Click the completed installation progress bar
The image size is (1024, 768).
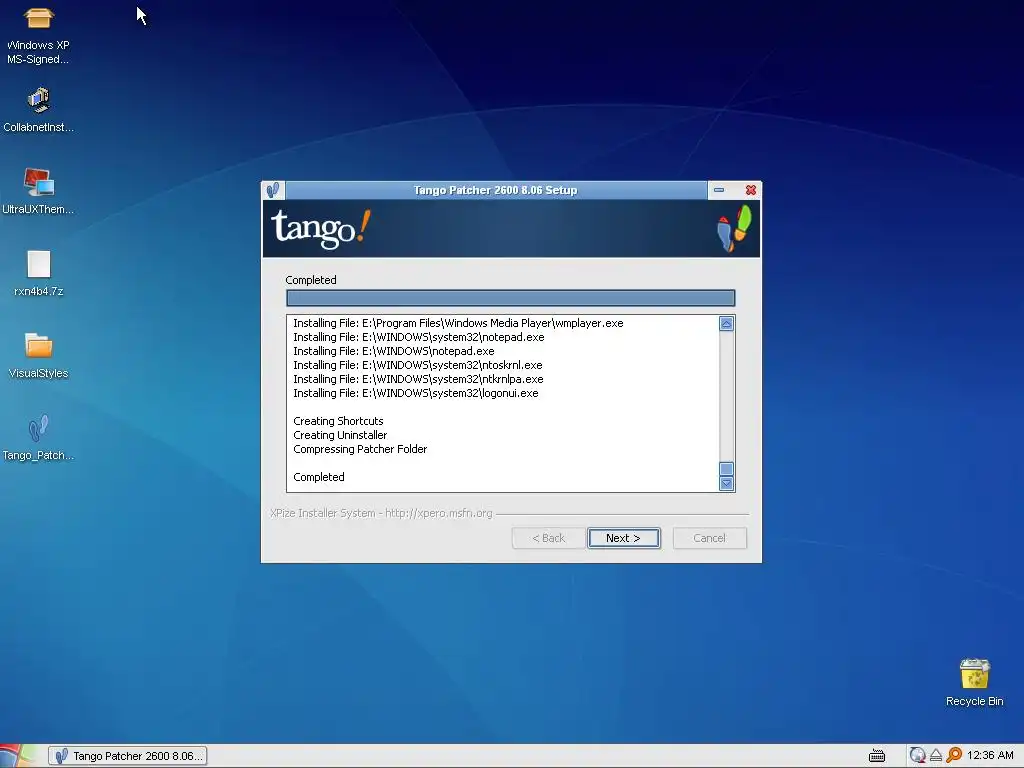pyautogui.click(x=511, y=298)
